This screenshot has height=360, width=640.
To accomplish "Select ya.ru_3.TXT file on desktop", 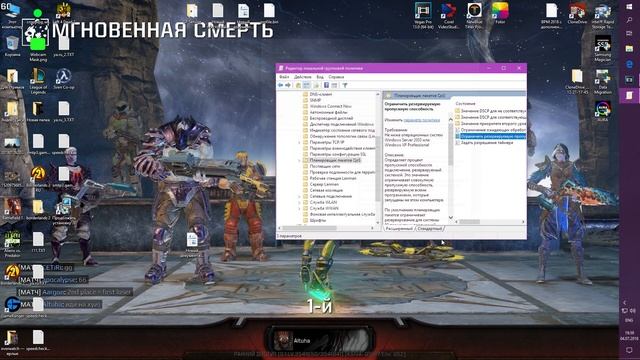I will click(64, 111).
